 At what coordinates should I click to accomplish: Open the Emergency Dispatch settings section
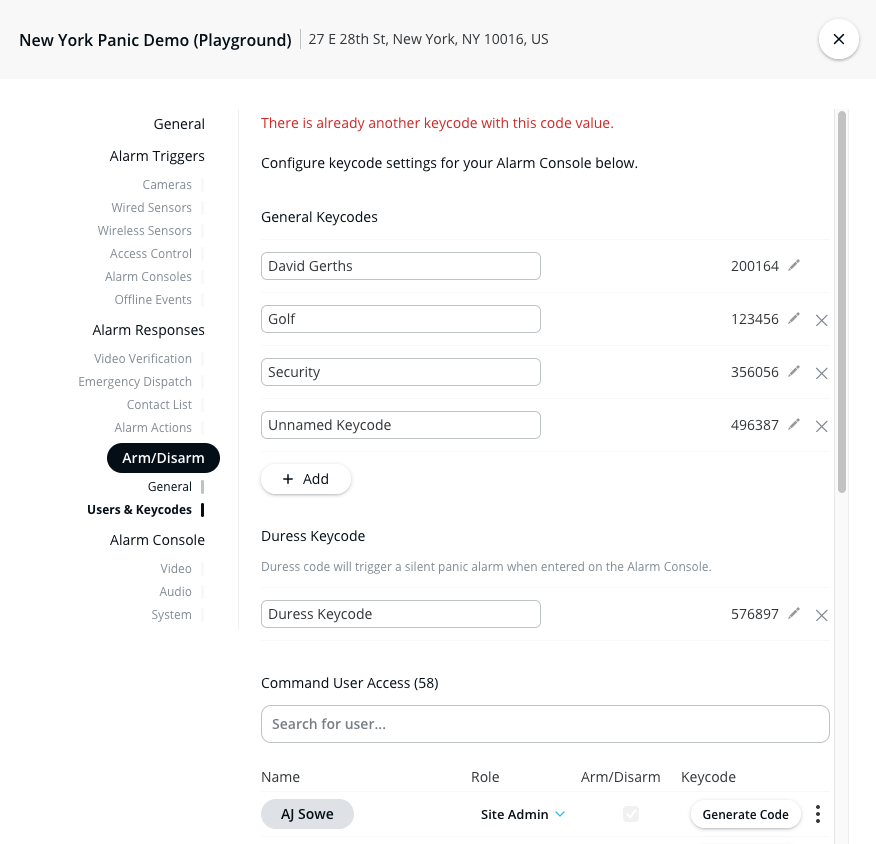[135, 382]
